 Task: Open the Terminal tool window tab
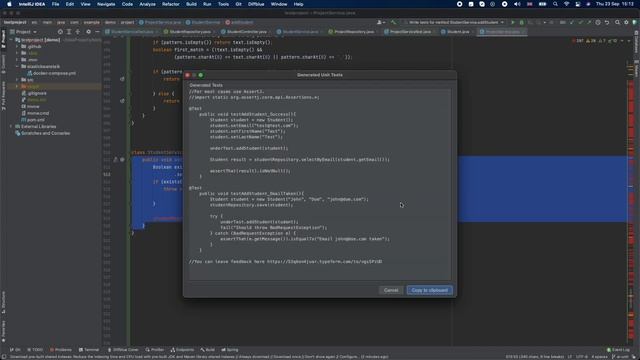tap(89, 350)
